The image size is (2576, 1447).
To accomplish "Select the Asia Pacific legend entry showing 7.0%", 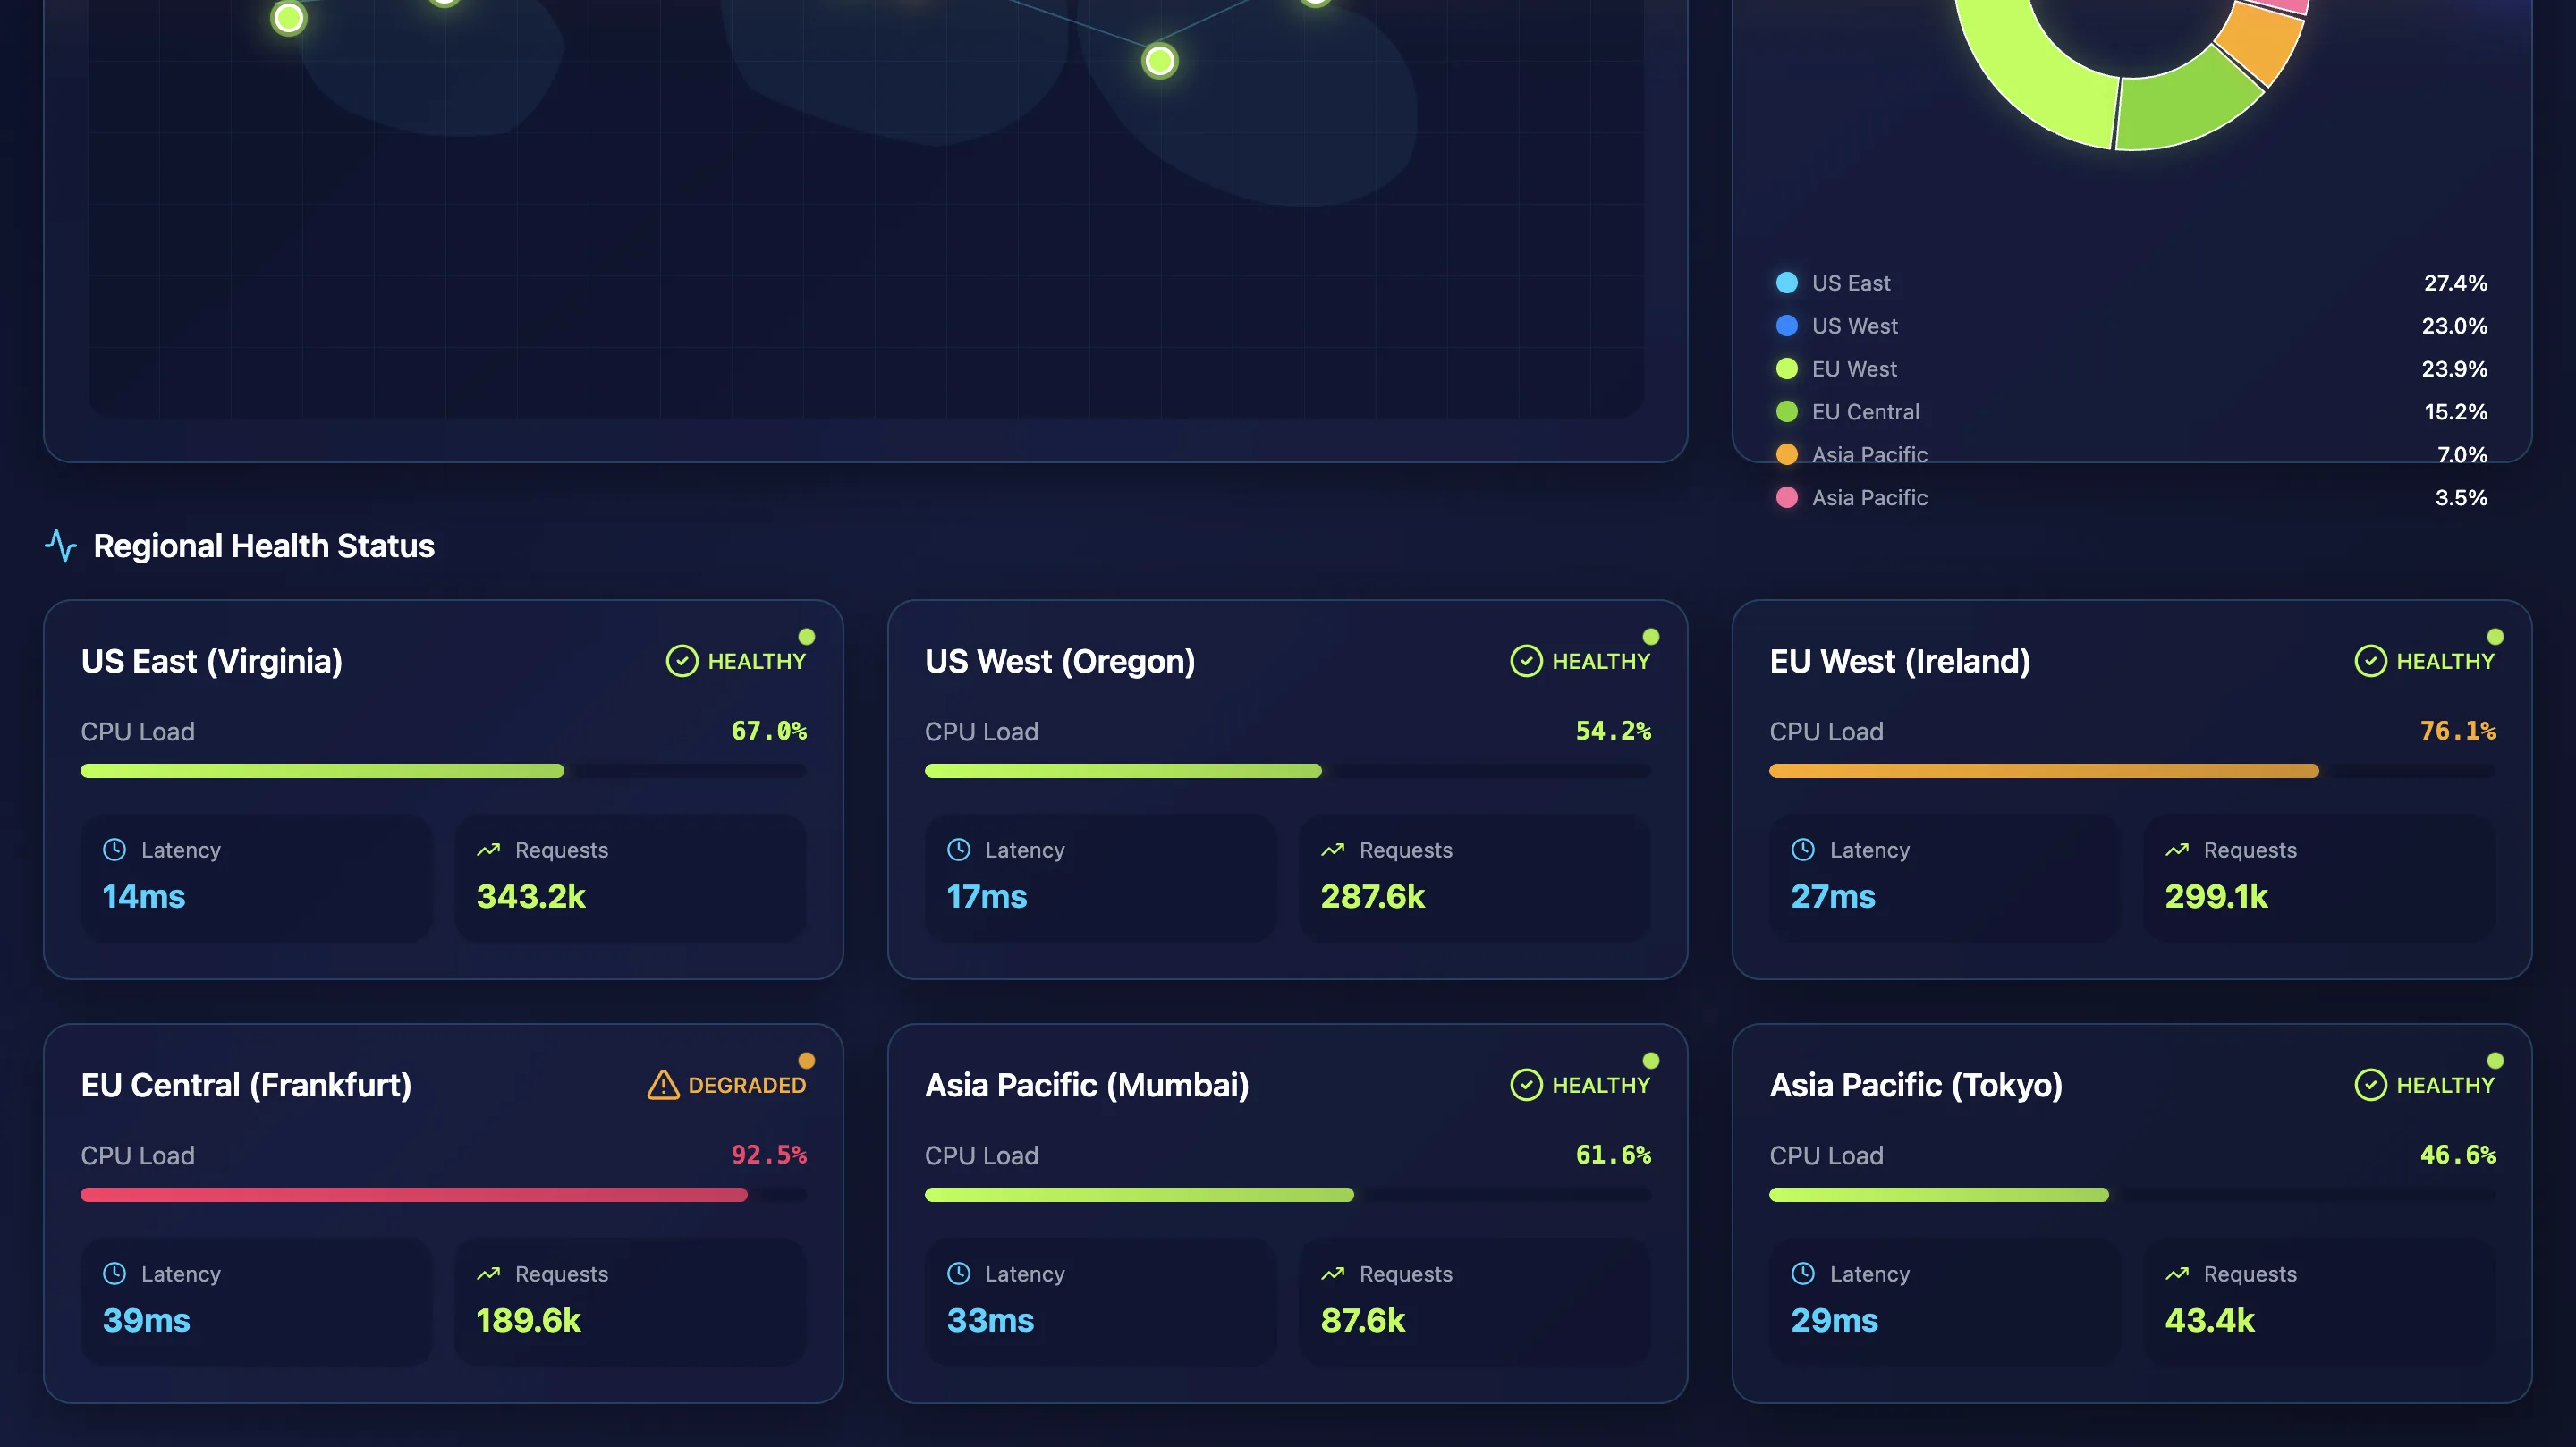I will (1869, 454).
